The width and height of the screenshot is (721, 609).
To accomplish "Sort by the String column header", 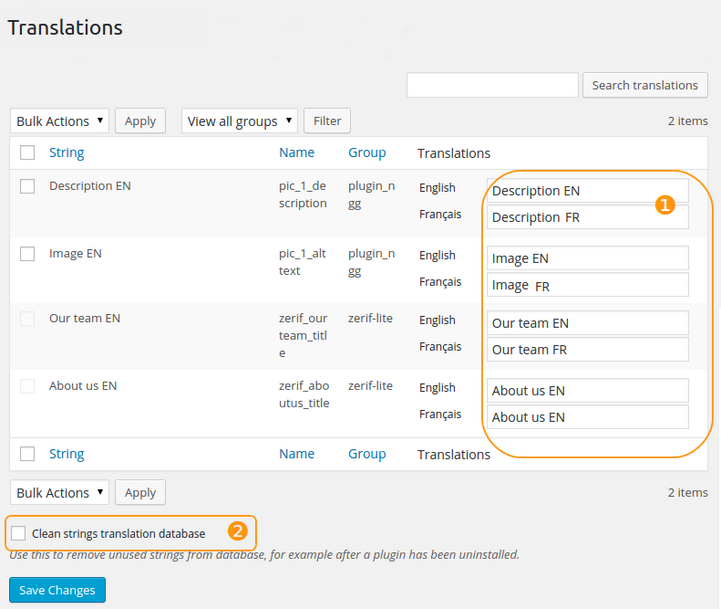I will pos(67,153).
